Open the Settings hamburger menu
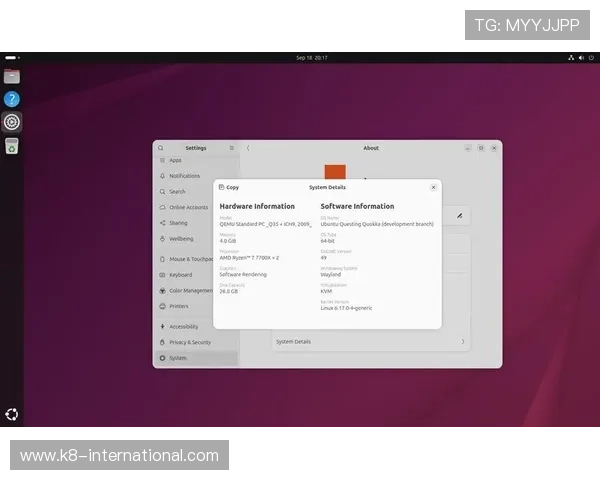Image resolution: width=600 pixels, height=480 pixels. (232, 148)
